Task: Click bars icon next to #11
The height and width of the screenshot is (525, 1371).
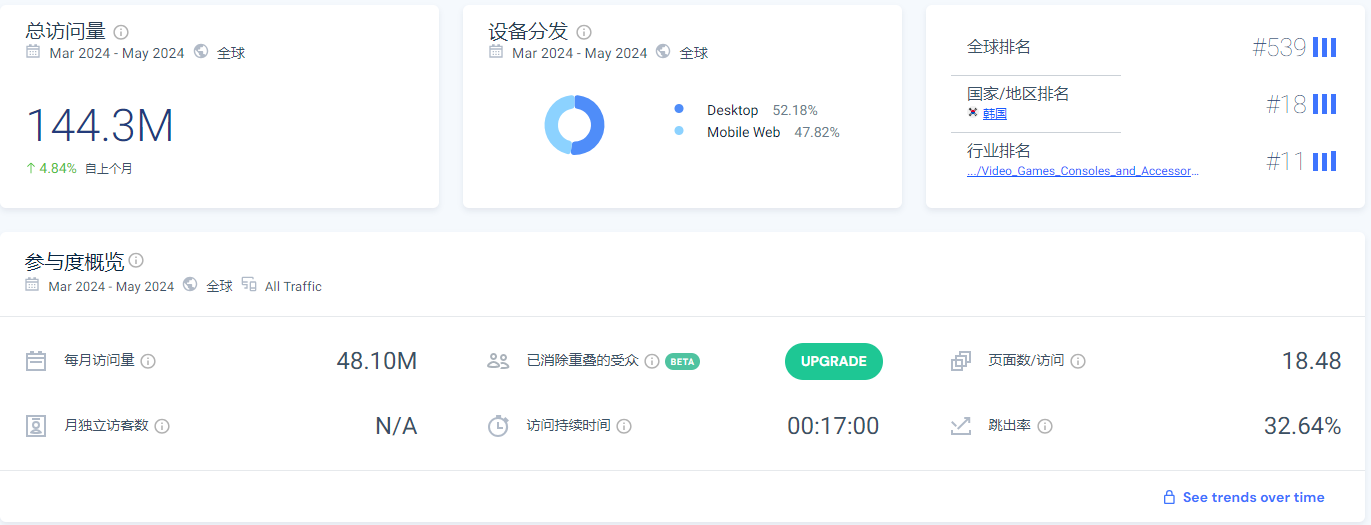Action: pyautogui.click(x=1325, y=161)
